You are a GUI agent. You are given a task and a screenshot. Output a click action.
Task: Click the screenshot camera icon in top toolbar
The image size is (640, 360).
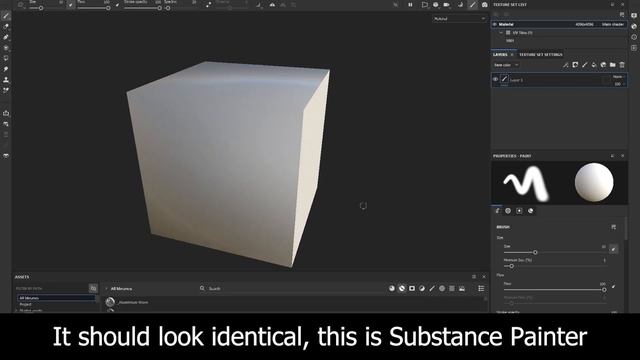[484, 5]
